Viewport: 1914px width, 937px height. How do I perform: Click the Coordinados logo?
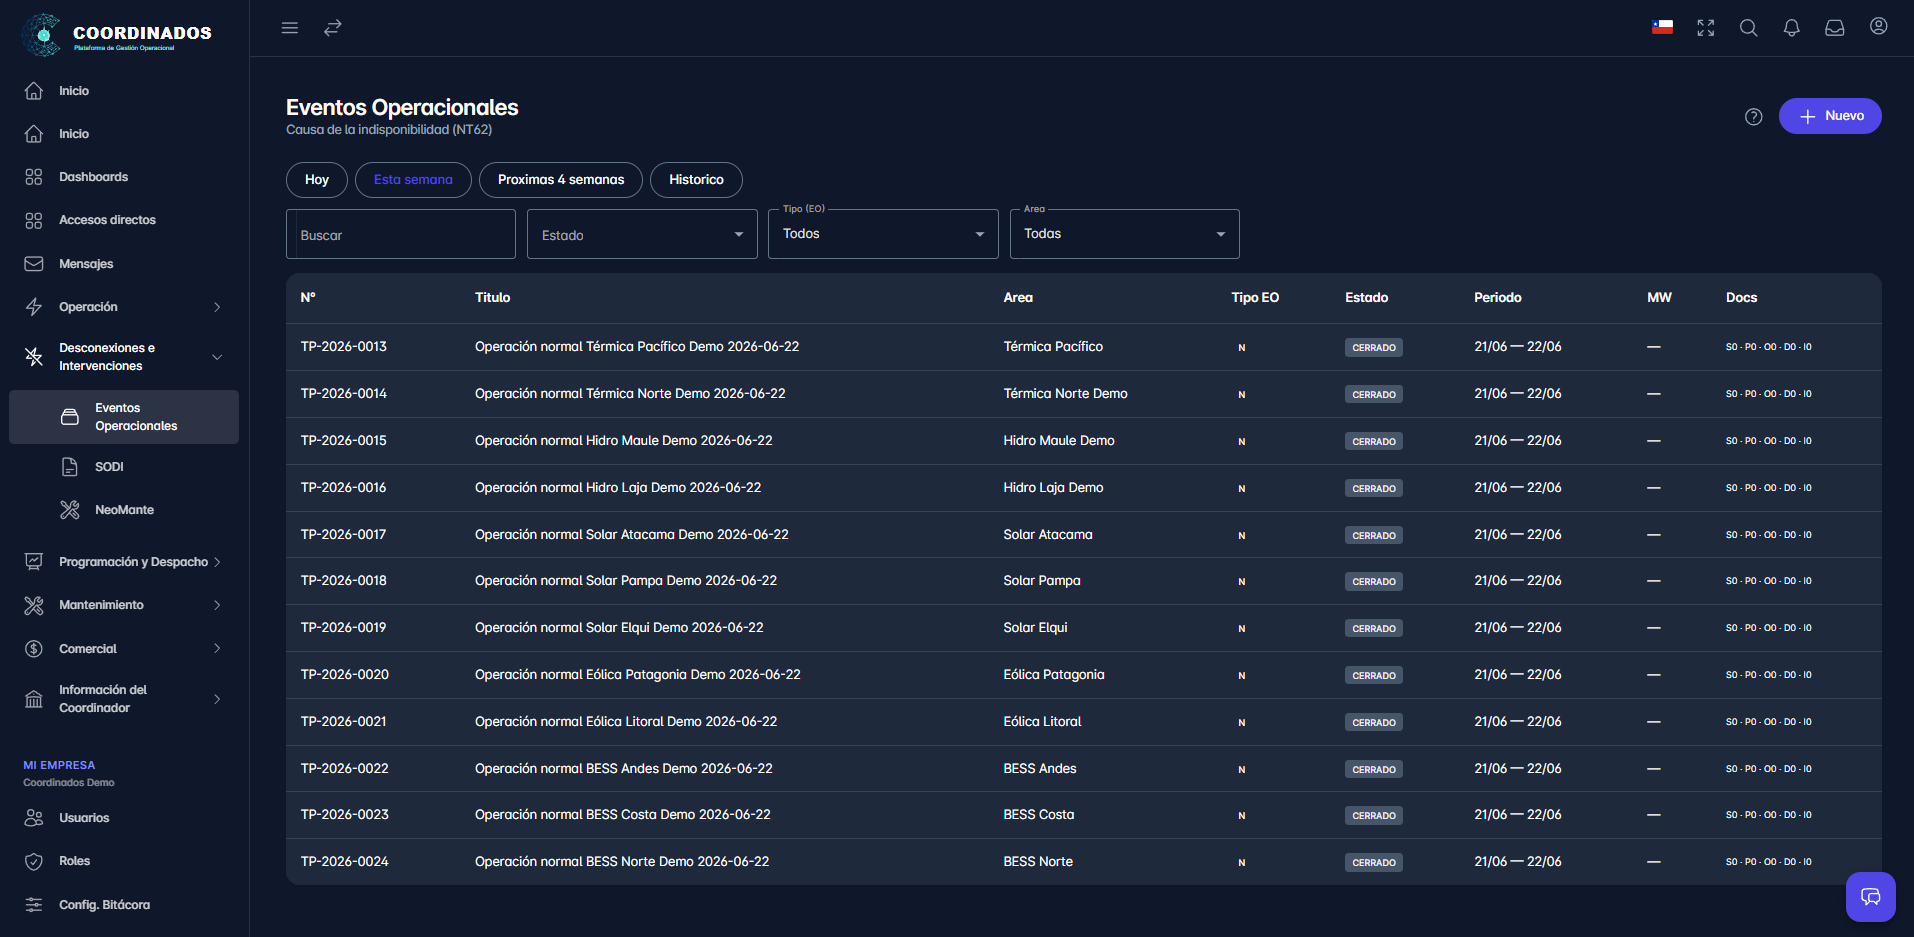(x=116, y=35)
